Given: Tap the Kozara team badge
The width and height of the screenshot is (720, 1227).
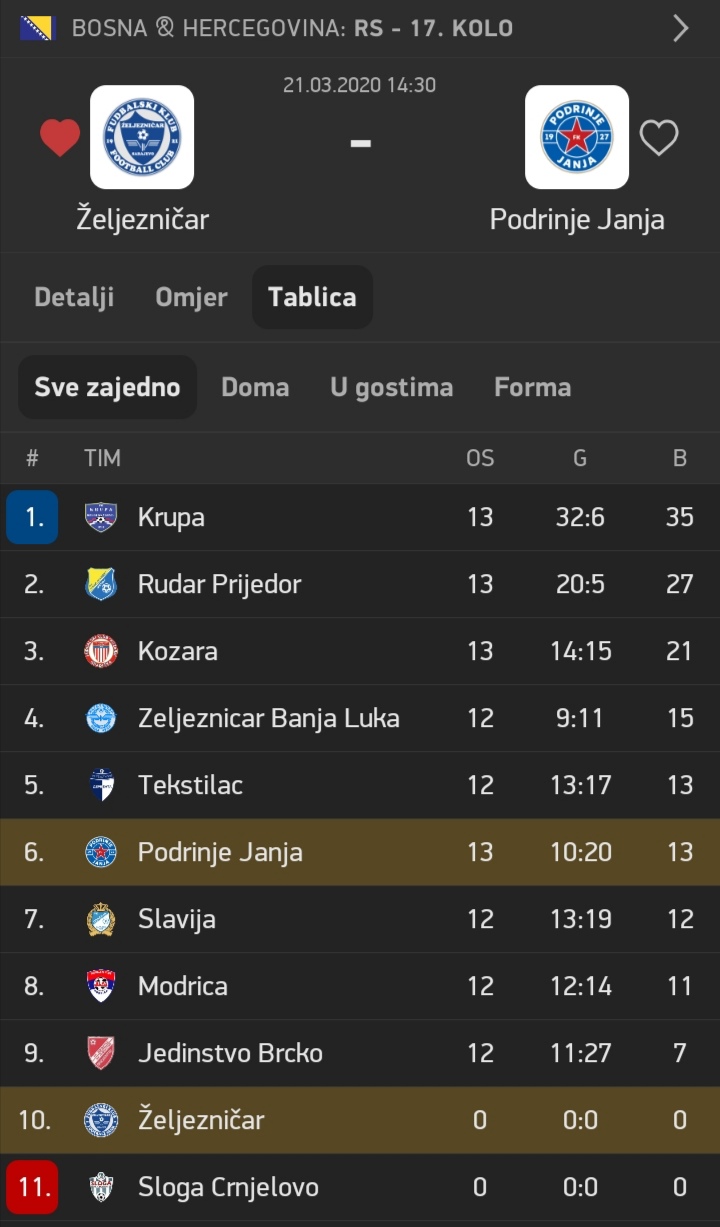Looking at the screenshot, I should [x=101, y=651].
